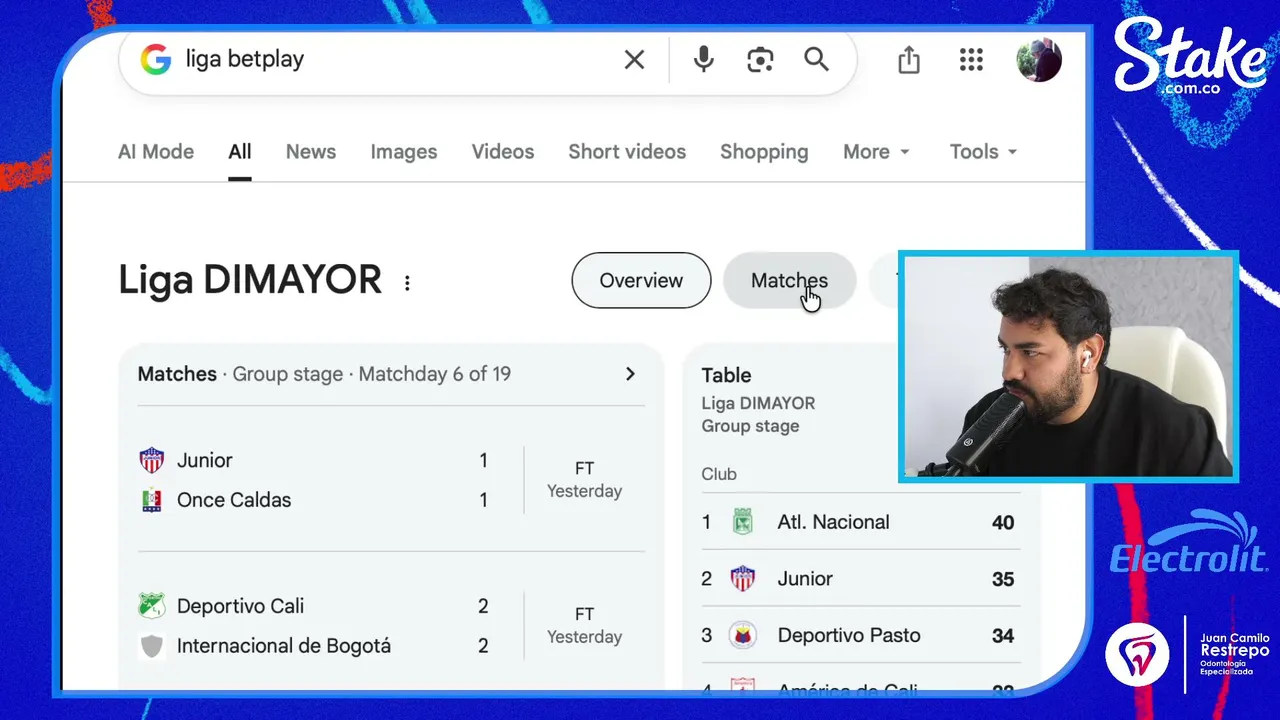
Task: Click the Junior crest in the Table
Action: (x=742, y=579)
